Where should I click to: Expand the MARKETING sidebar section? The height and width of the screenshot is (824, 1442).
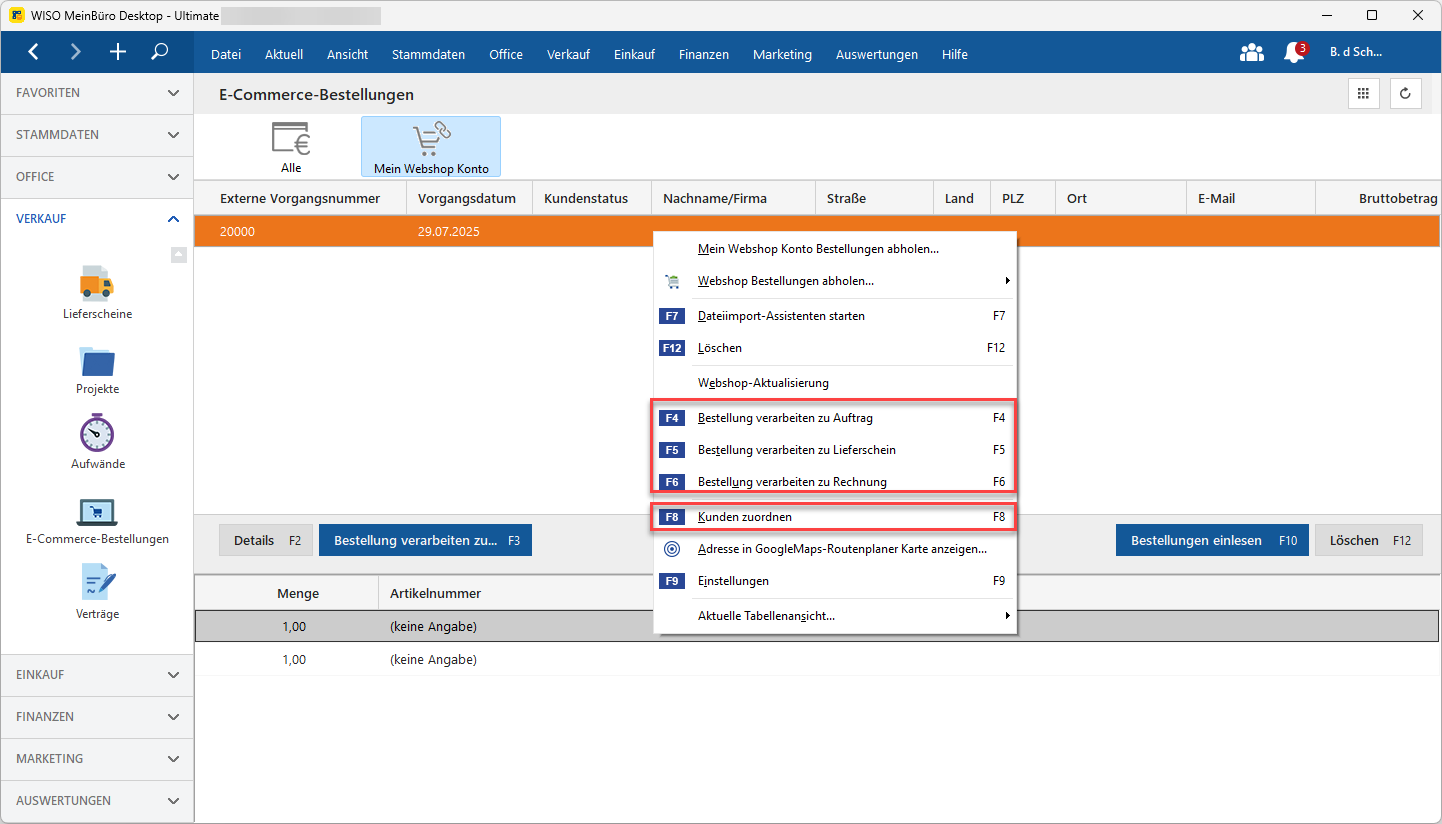97,759
